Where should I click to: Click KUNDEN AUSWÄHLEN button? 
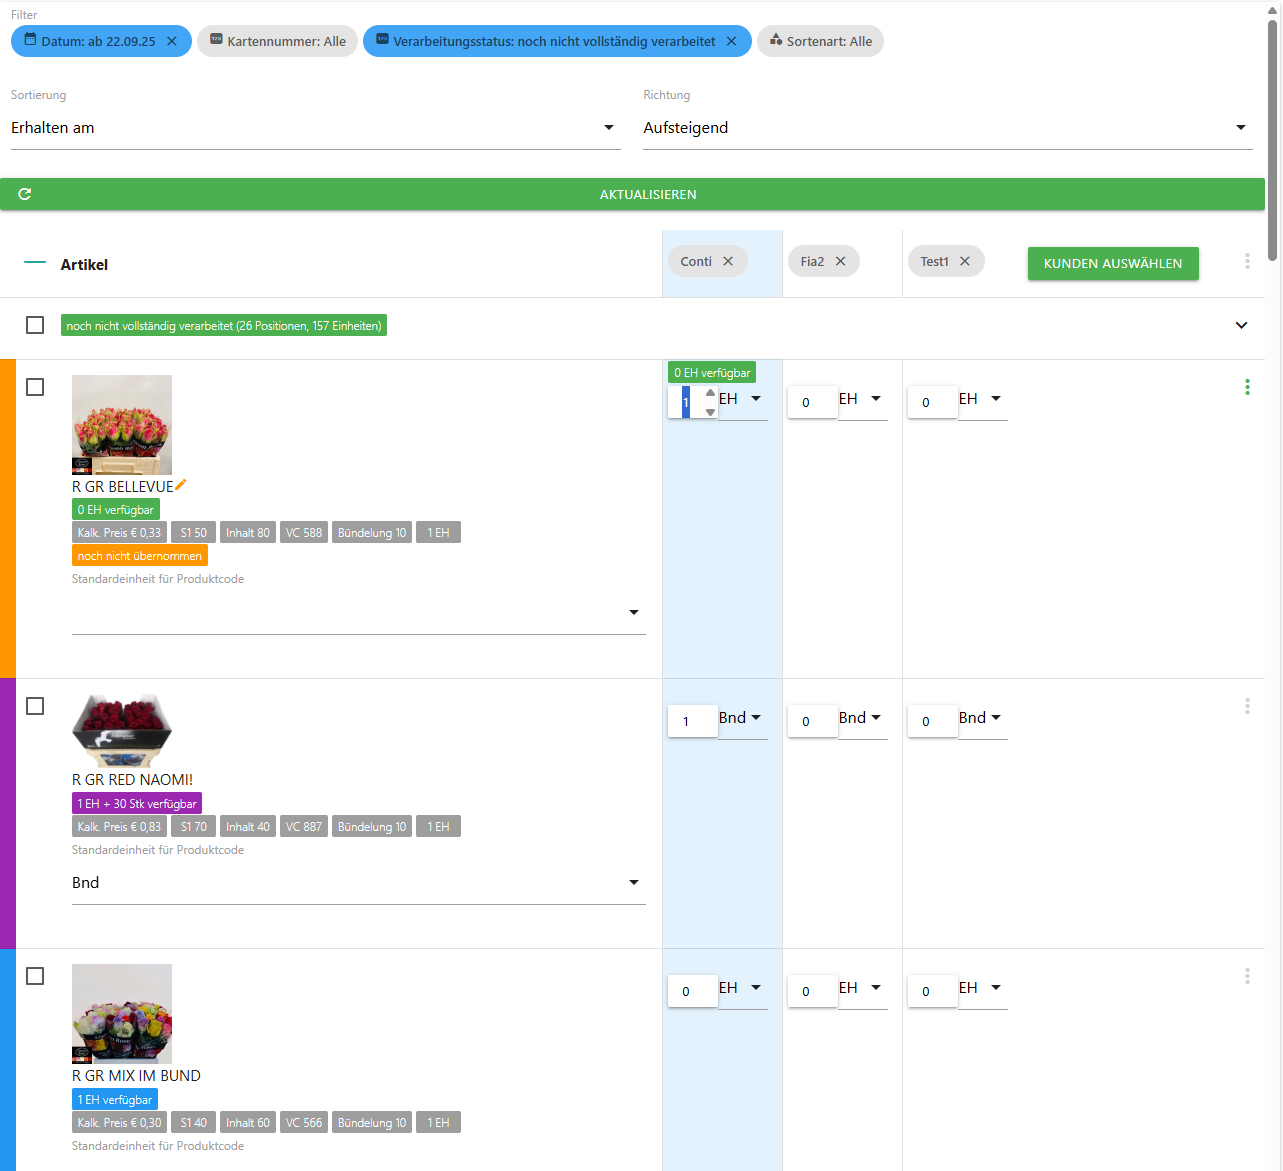(x=1112, y=263)
